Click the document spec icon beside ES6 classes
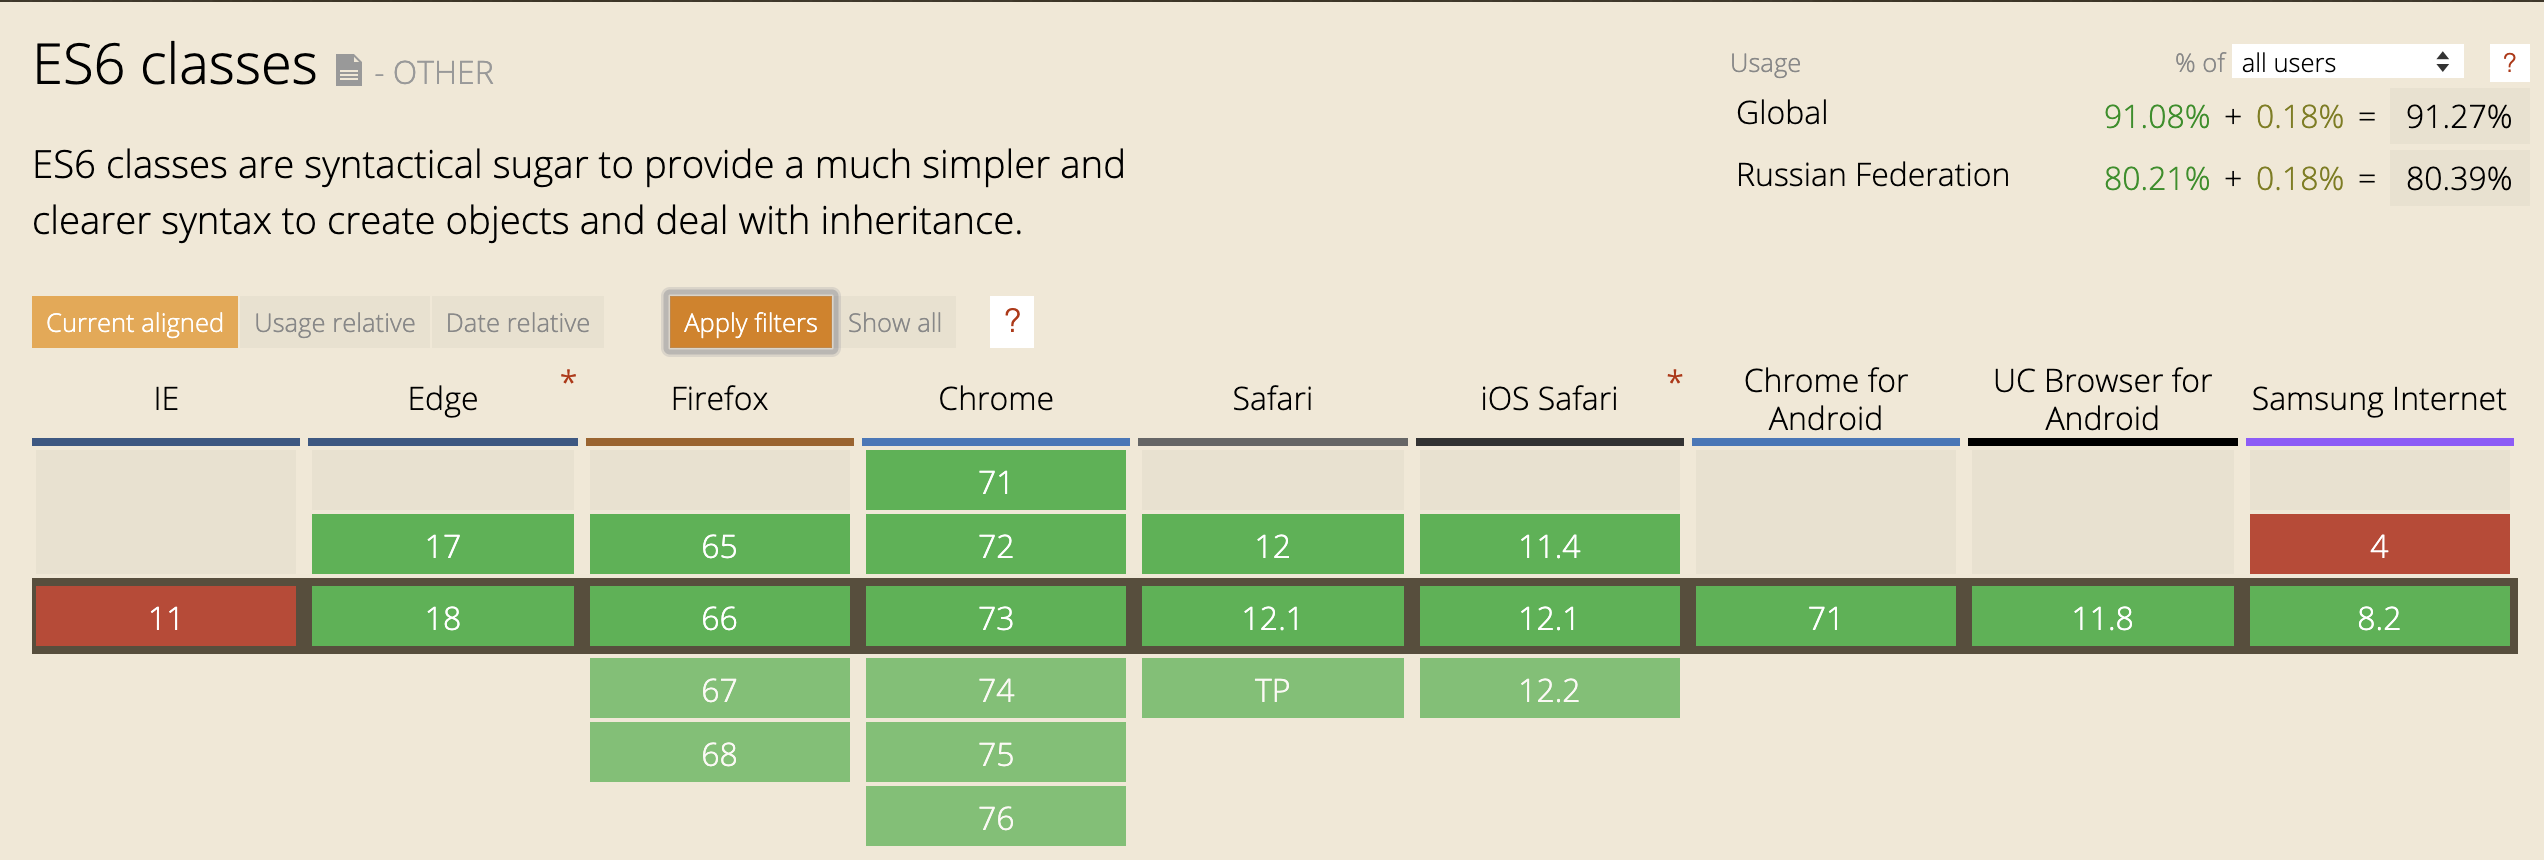The height and width of the screenshot is (860, 2544). coord(348,71)
